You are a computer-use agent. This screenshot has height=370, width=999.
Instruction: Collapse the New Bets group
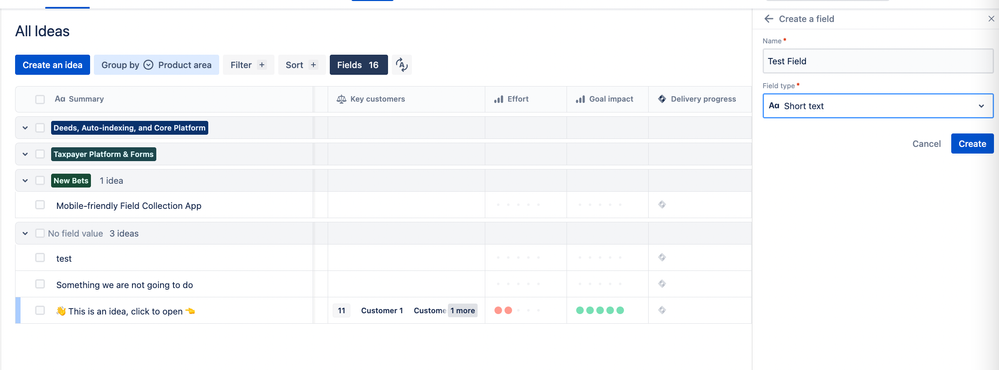[x=25, y=181]
